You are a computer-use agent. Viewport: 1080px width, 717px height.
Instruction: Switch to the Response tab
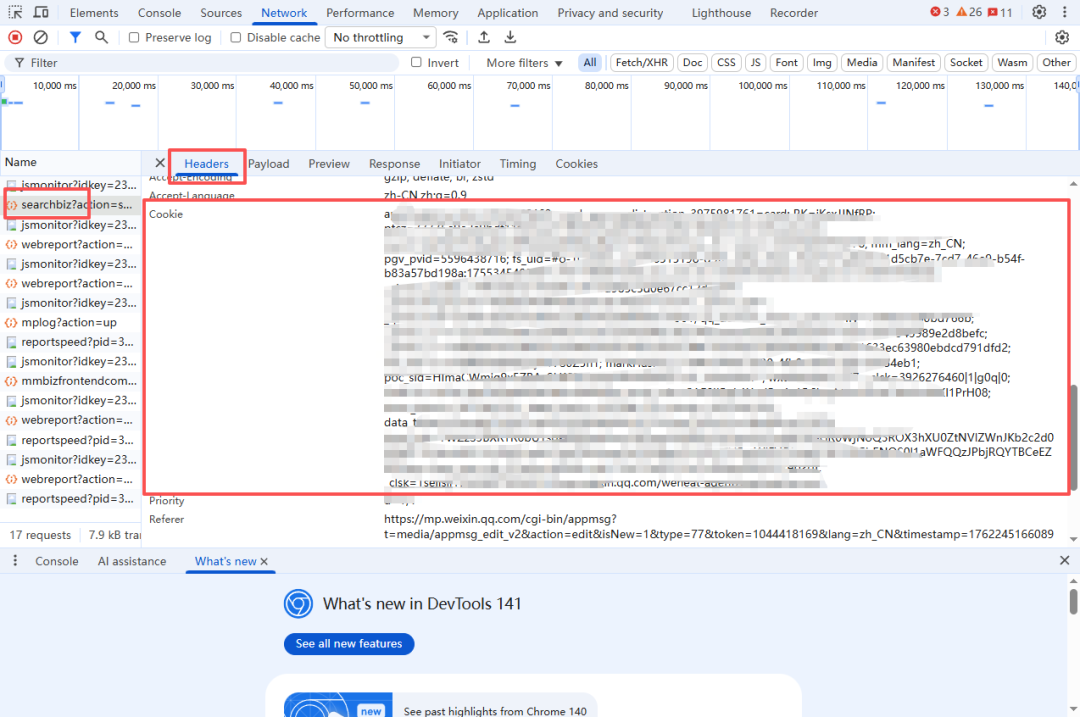[394, 163]
